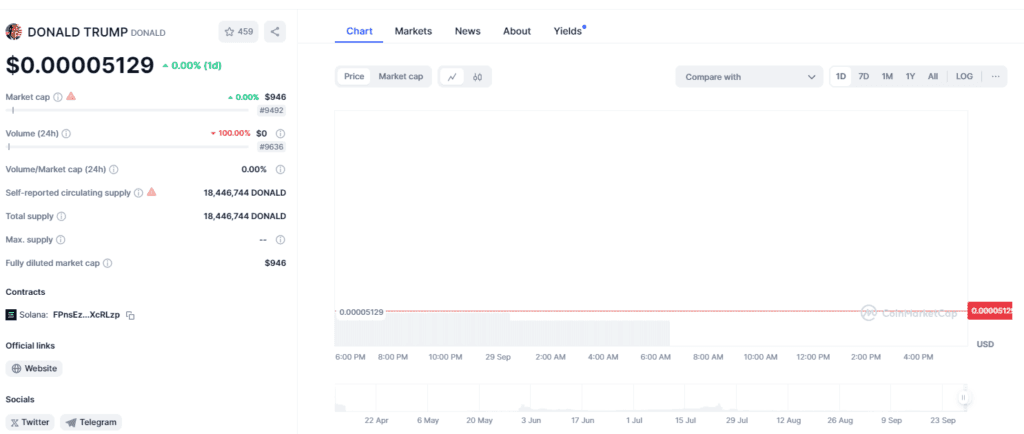Click the 100.00% volume change value
The height and width of the screenshot is (434, 1024).
pos(231,133)
